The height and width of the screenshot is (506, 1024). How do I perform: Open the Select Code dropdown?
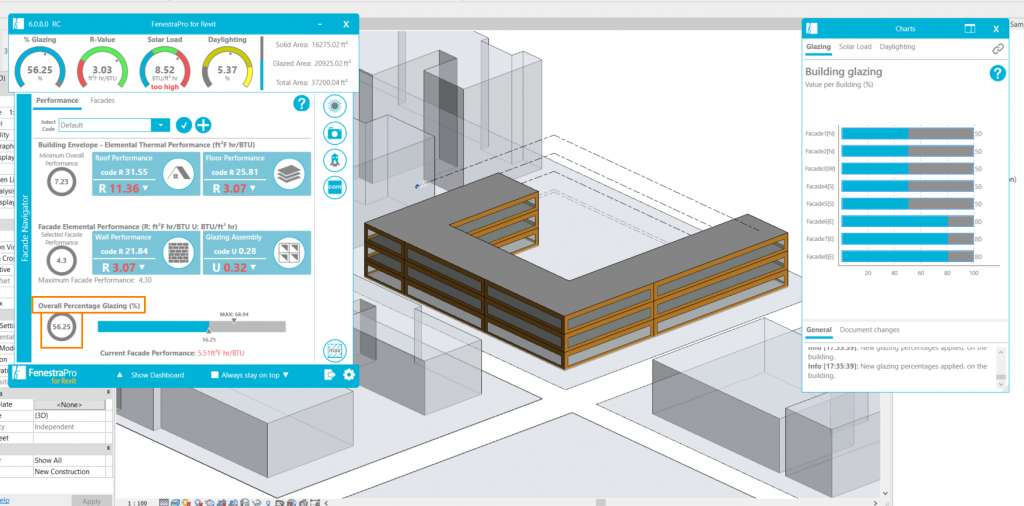pyautogui.click(x=160, y=125)
